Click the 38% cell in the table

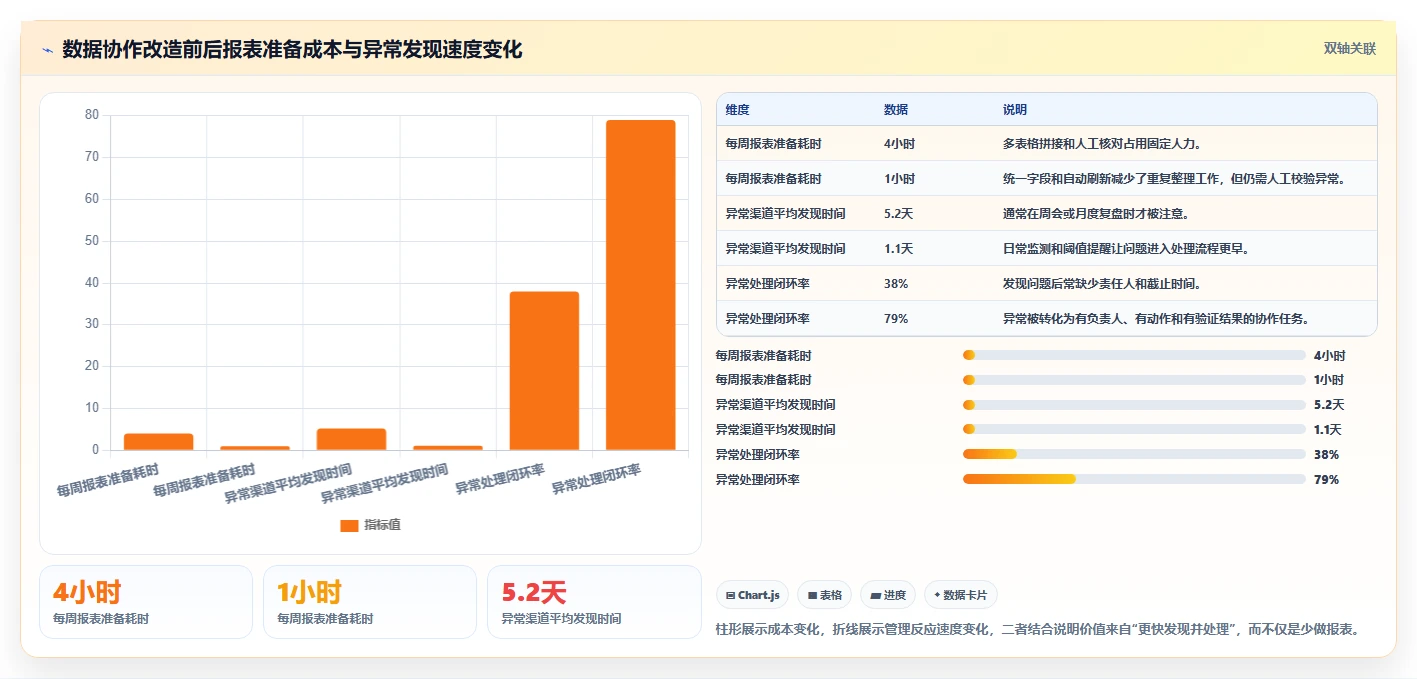coord(896,284)
